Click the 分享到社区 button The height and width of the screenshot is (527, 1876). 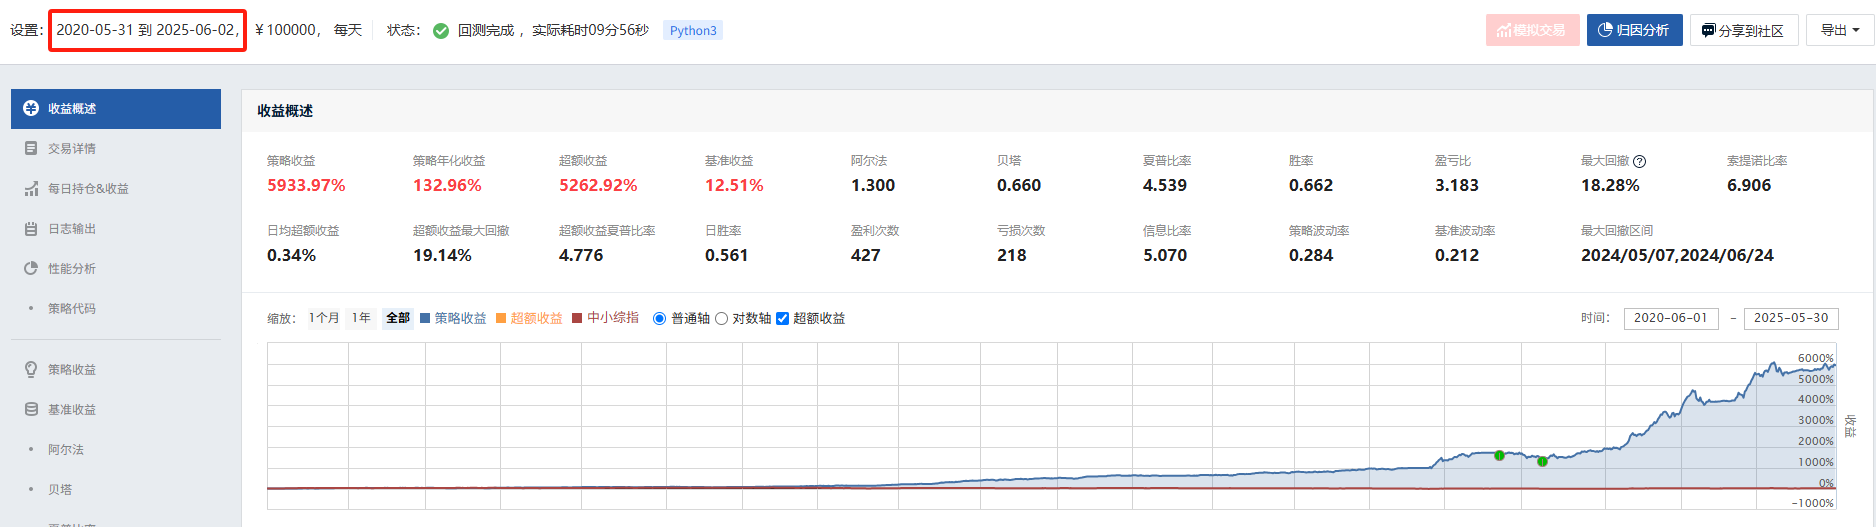click(1743, 30)
